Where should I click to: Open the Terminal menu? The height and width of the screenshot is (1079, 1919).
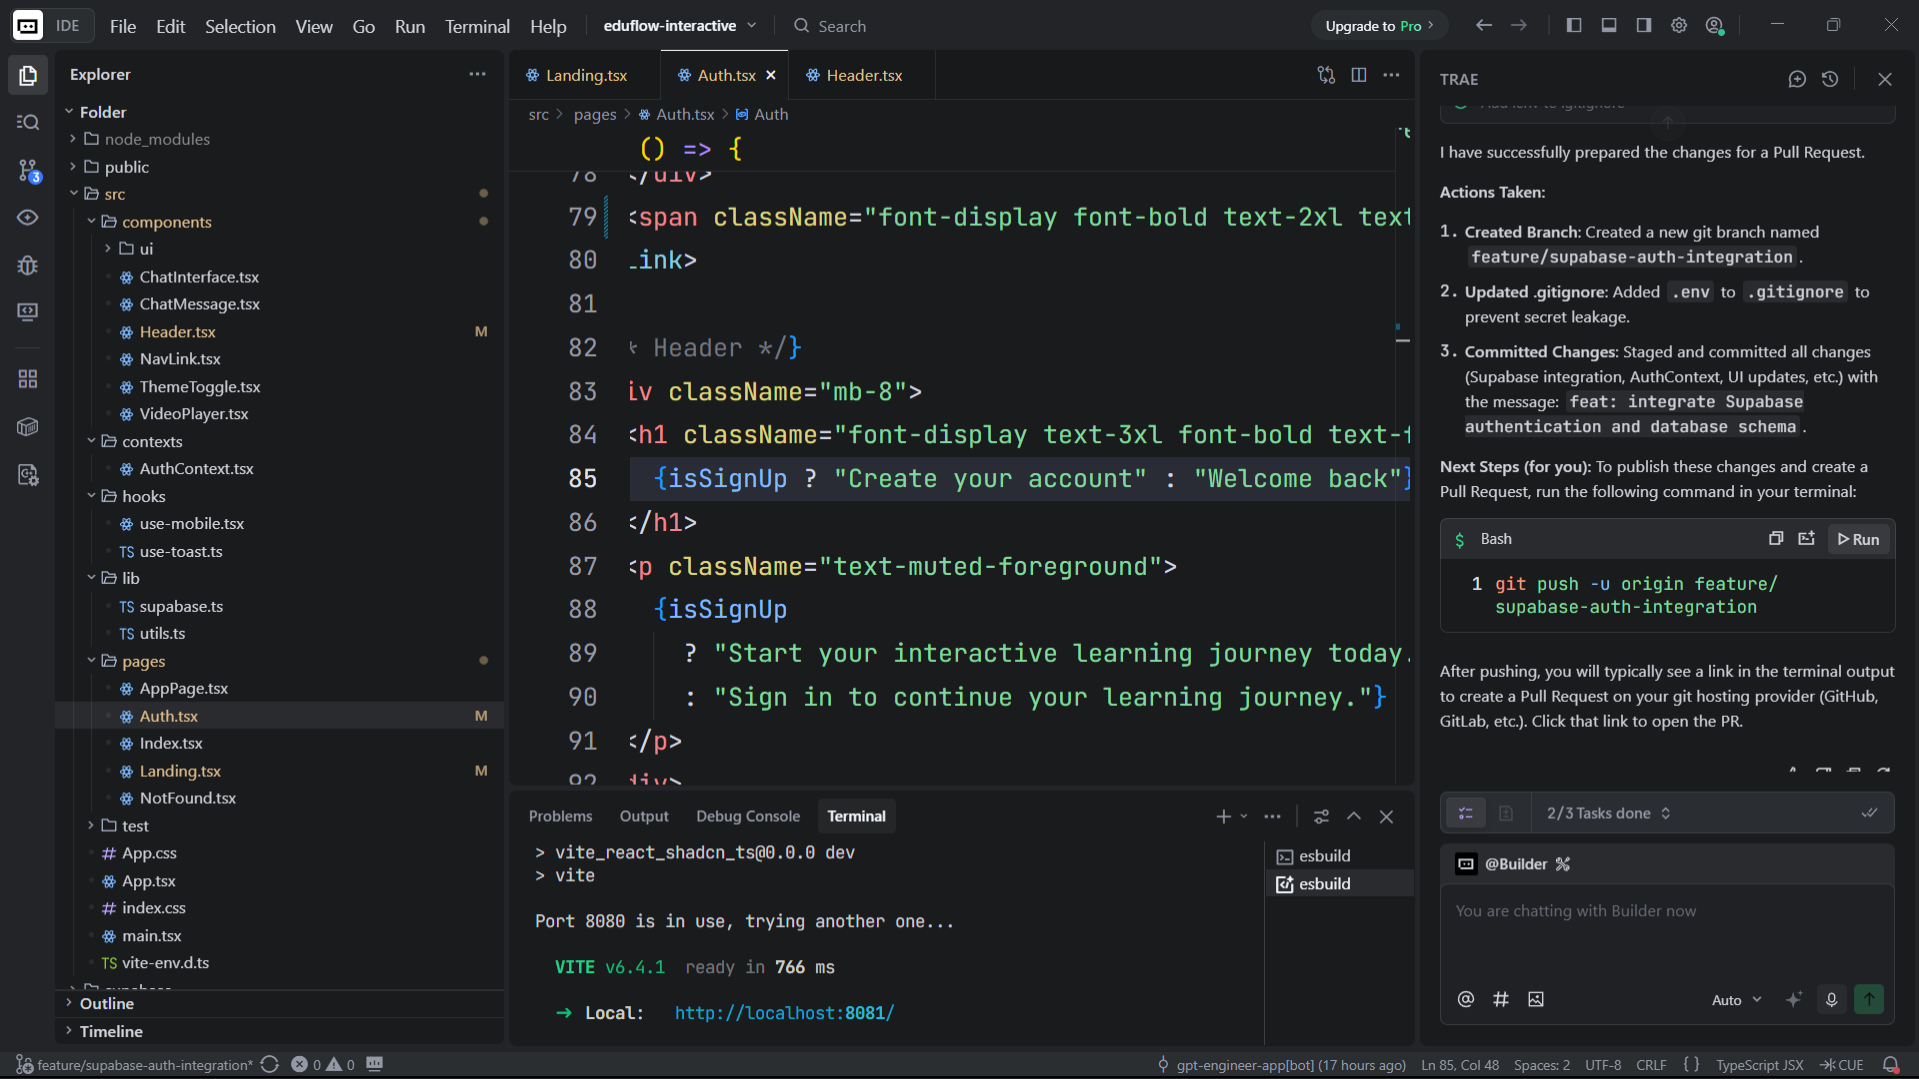click(477, 26)
